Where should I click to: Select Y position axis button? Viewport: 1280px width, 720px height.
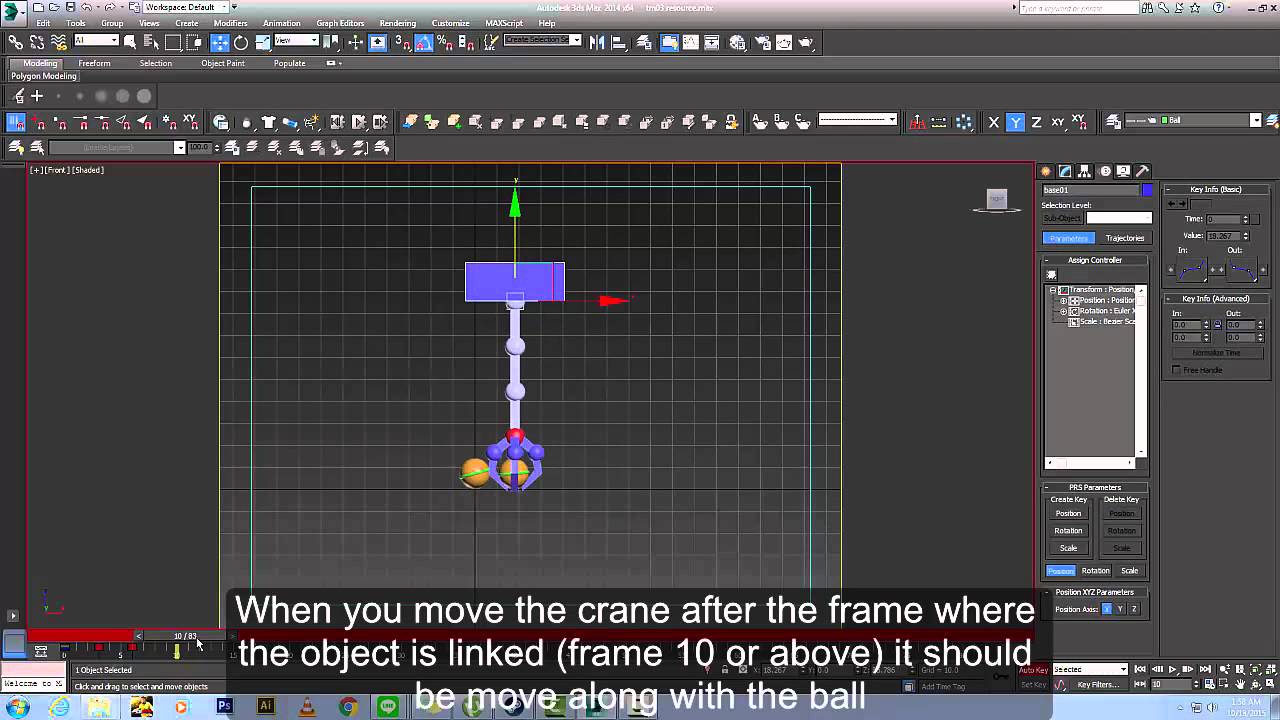click(1120, 609)
